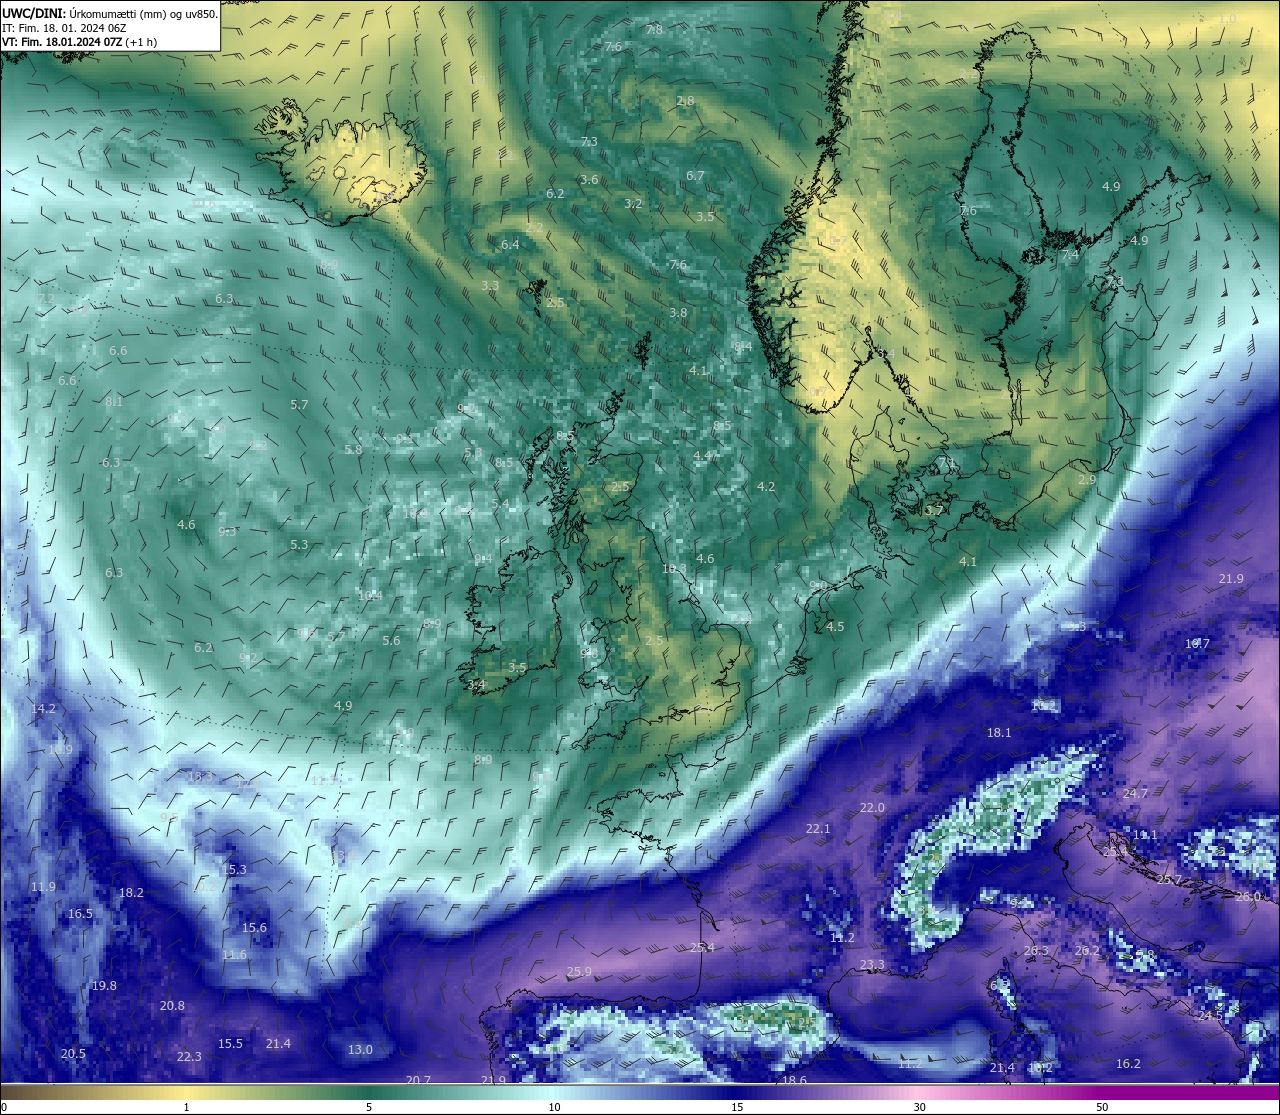Click the map value 4.5 near the Netherlands

click(835, 626)
